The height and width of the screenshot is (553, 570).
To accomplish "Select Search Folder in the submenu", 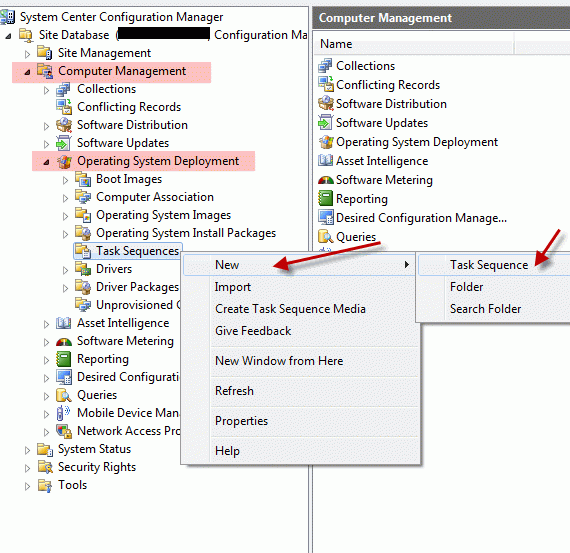I will tap(485, 309).
